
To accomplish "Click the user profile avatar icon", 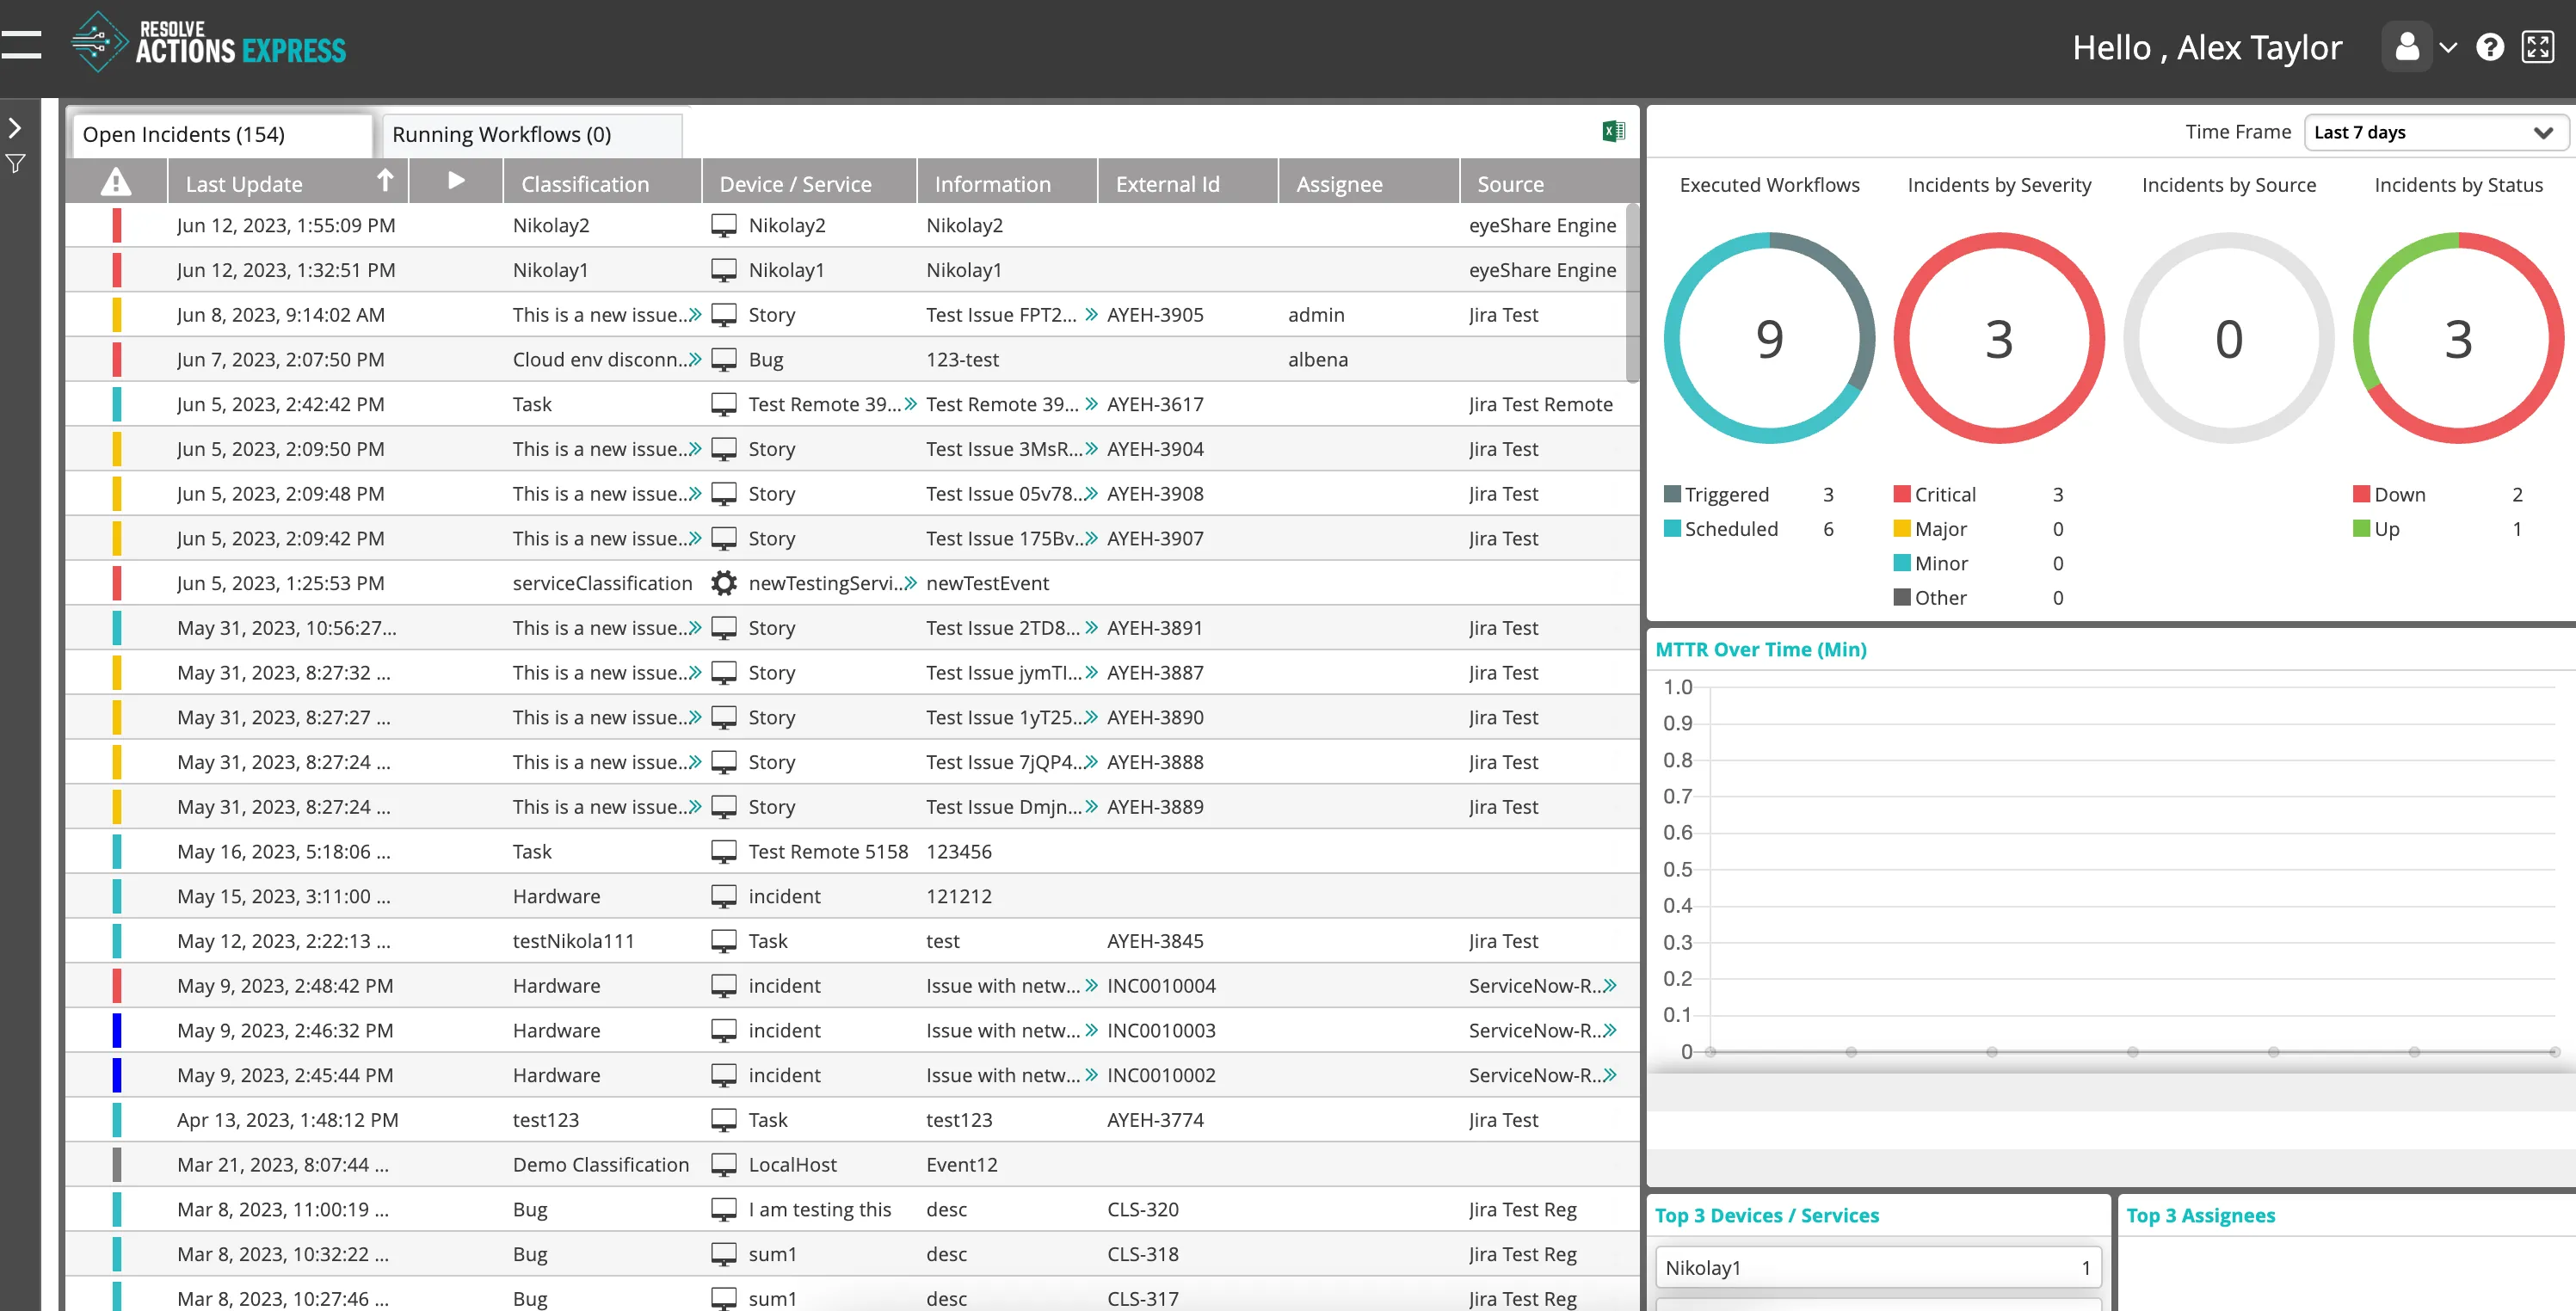I will point(2407,47).
